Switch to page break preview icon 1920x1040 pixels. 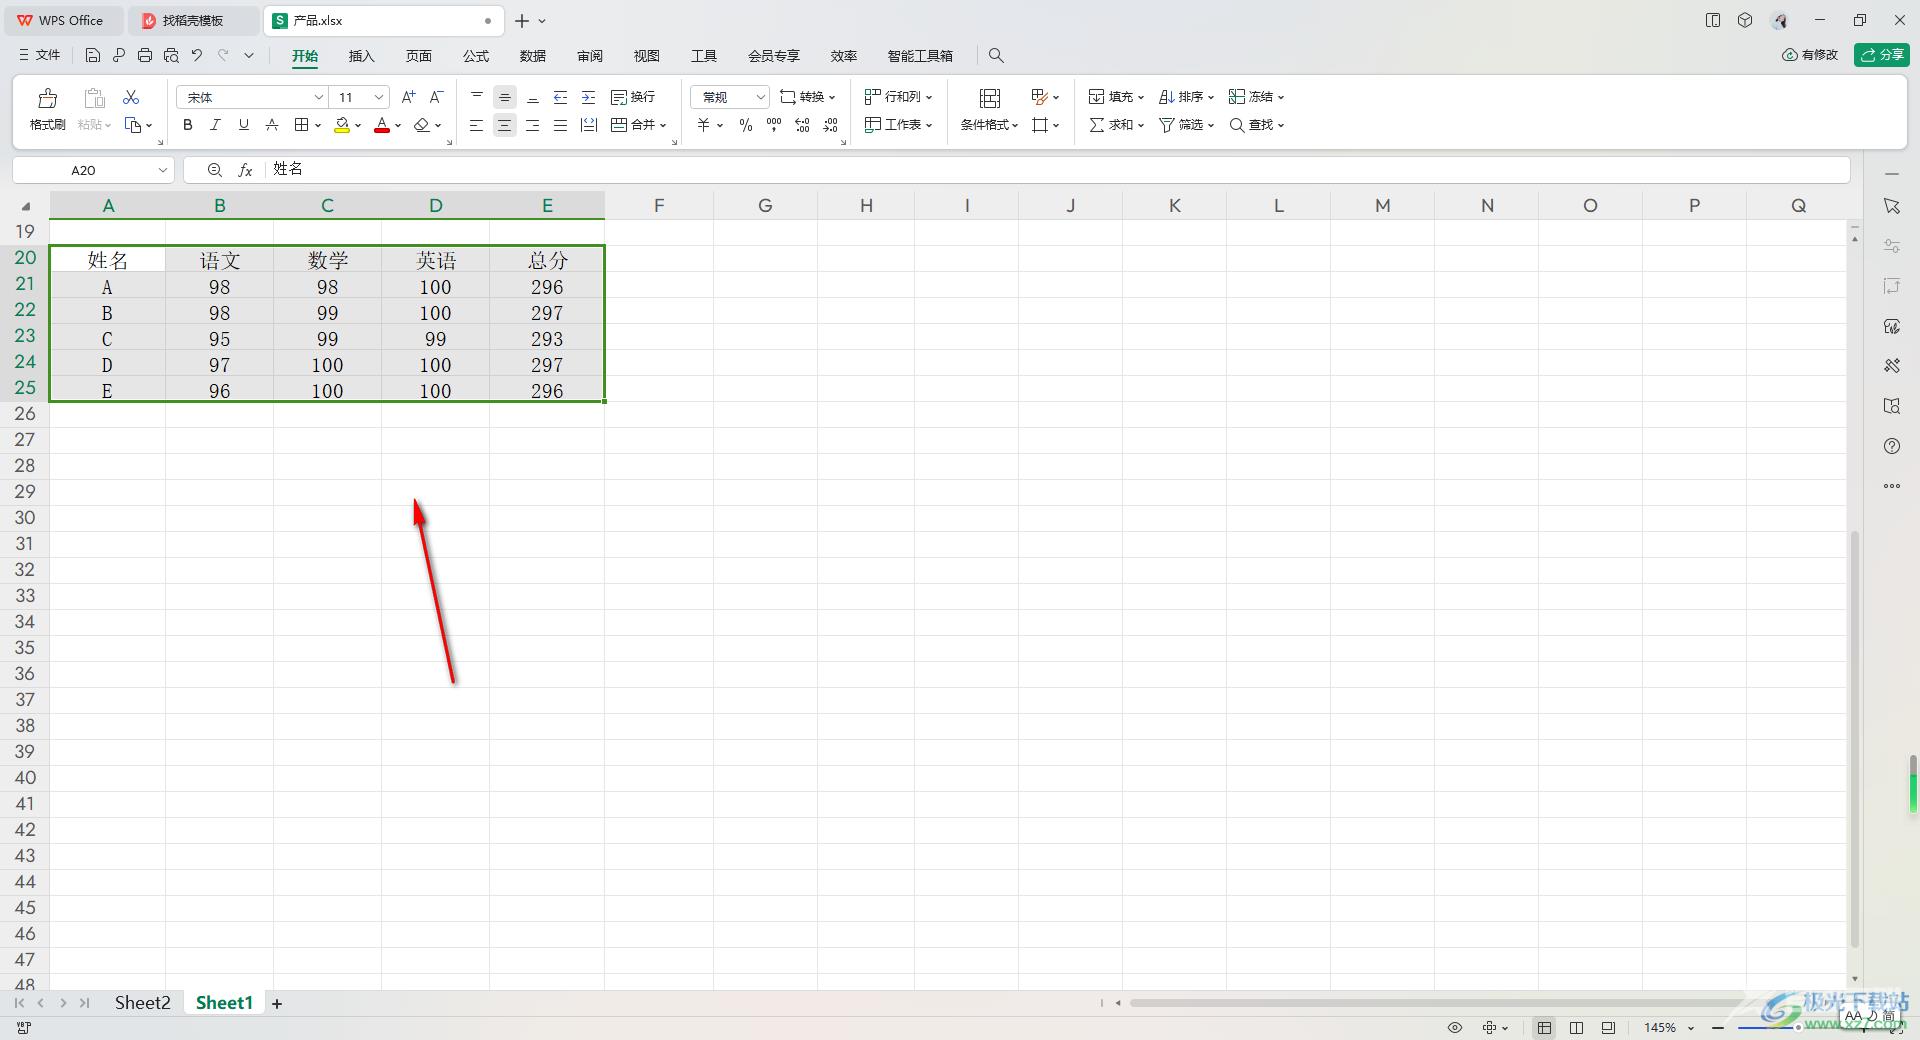1608,1028
